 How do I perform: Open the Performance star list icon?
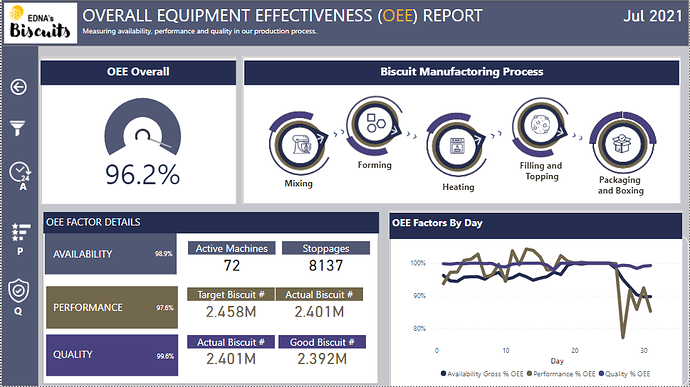pyautogui.click(x=21, y=239)
